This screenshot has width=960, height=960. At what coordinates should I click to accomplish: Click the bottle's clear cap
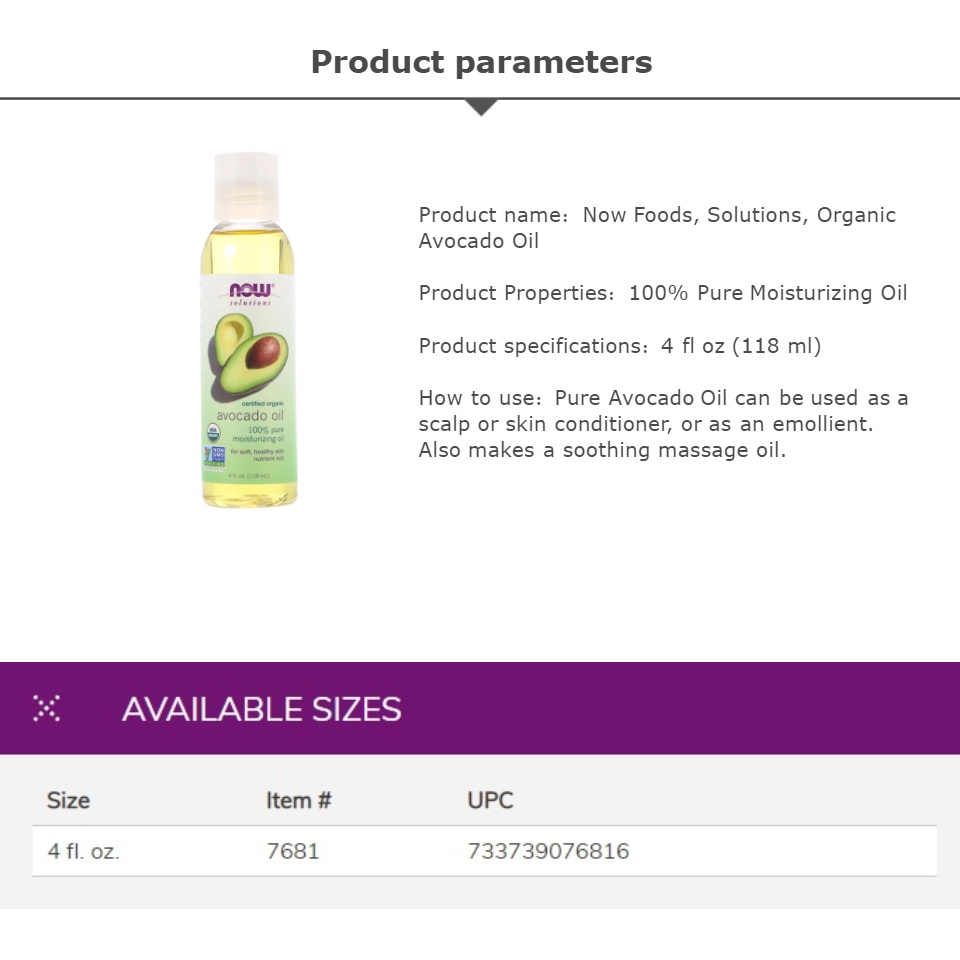[x=246, y=187]
